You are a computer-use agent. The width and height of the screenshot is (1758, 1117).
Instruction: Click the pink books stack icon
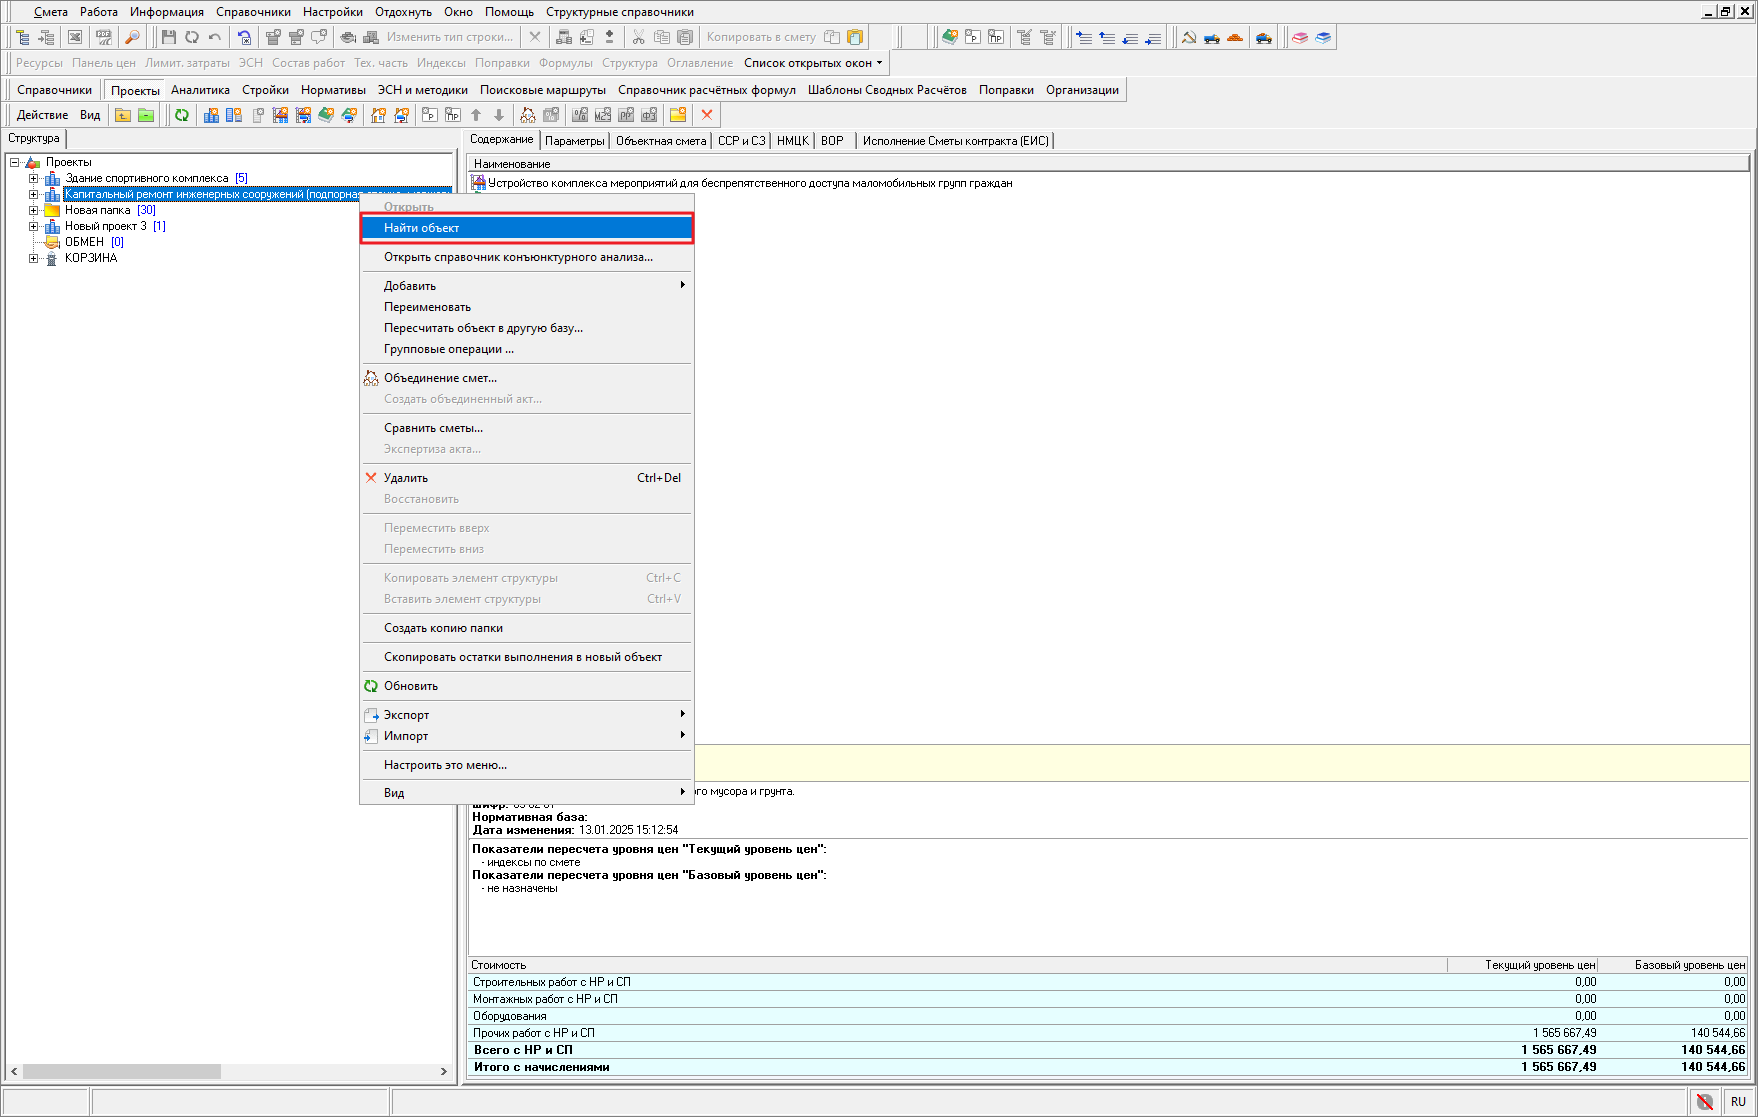pos(1300,37)
